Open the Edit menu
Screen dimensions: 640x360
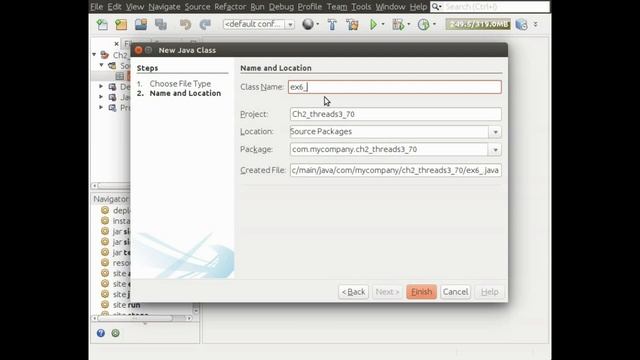pyautogui.click(x=114, y=7)
